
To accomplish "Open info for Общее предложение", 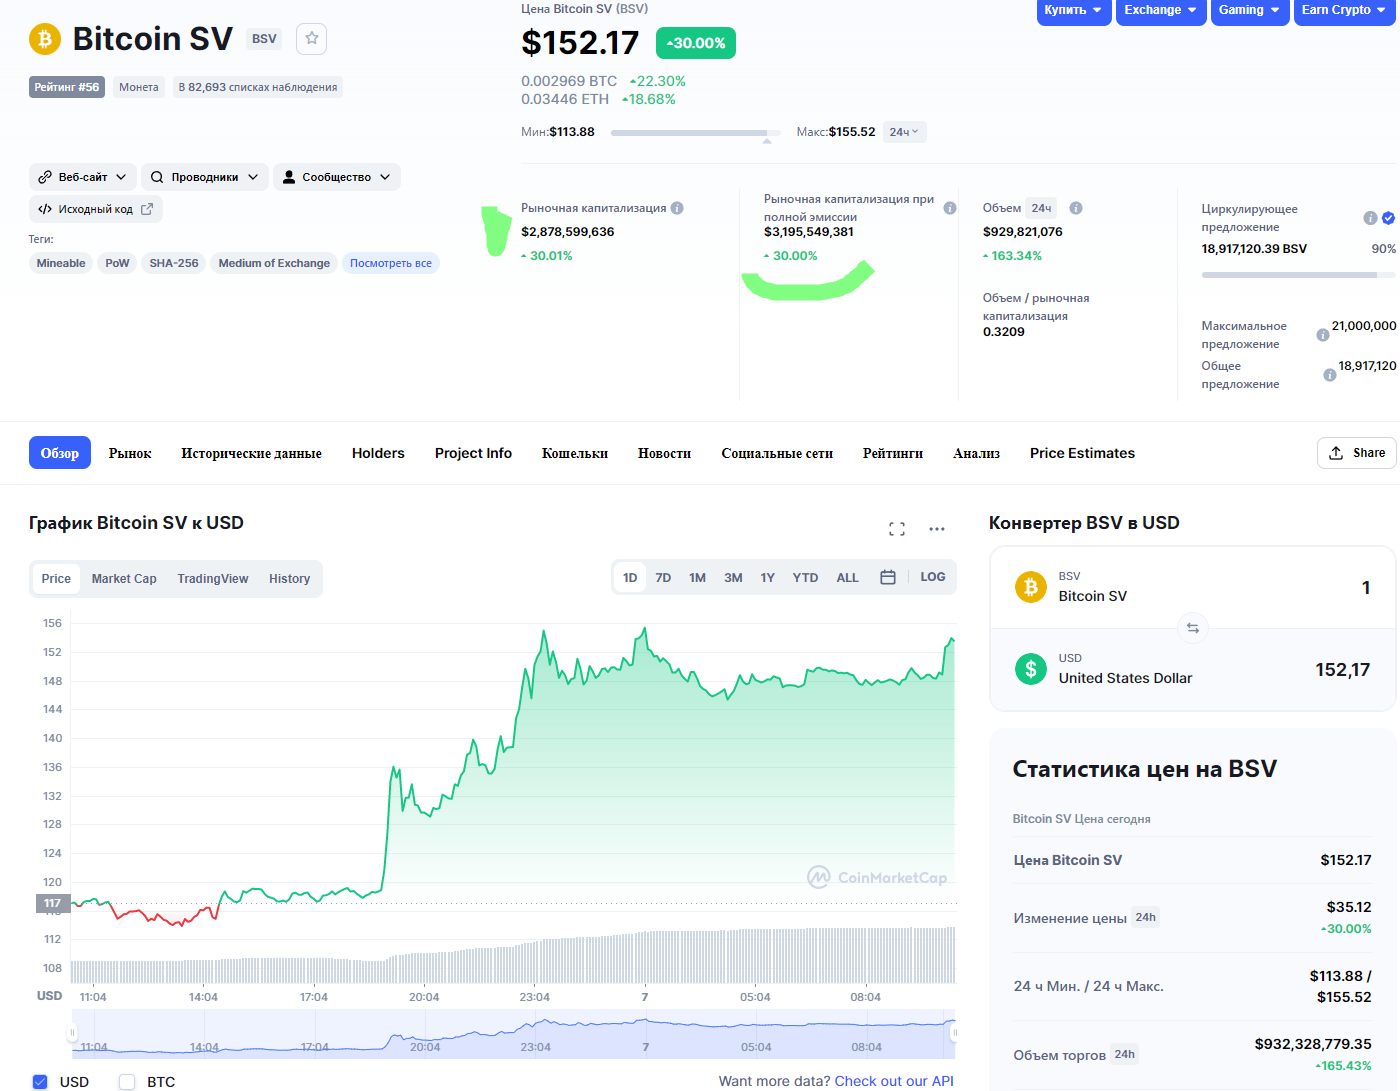I will click(x=1330, y=375).
